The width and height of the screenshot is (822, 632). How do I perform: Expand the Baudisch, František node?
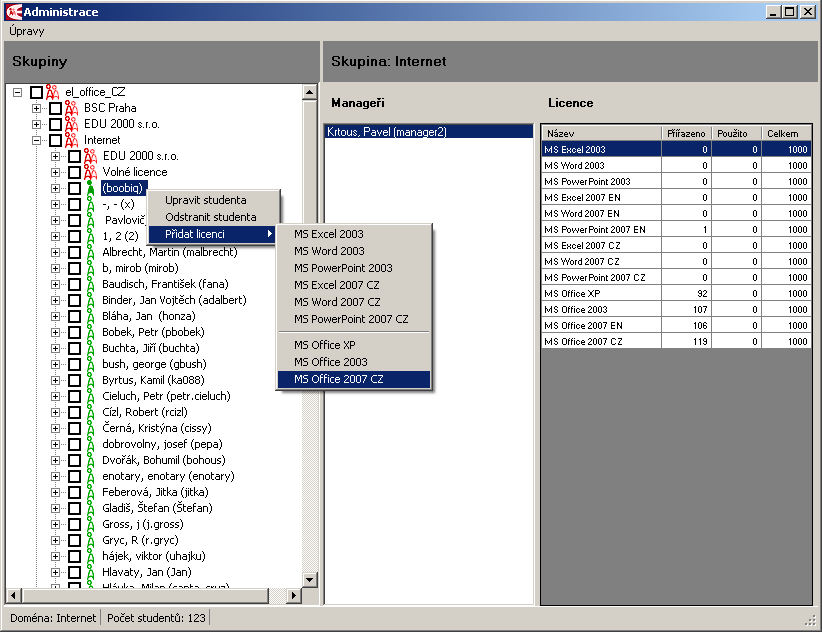[x=55, y=285]
